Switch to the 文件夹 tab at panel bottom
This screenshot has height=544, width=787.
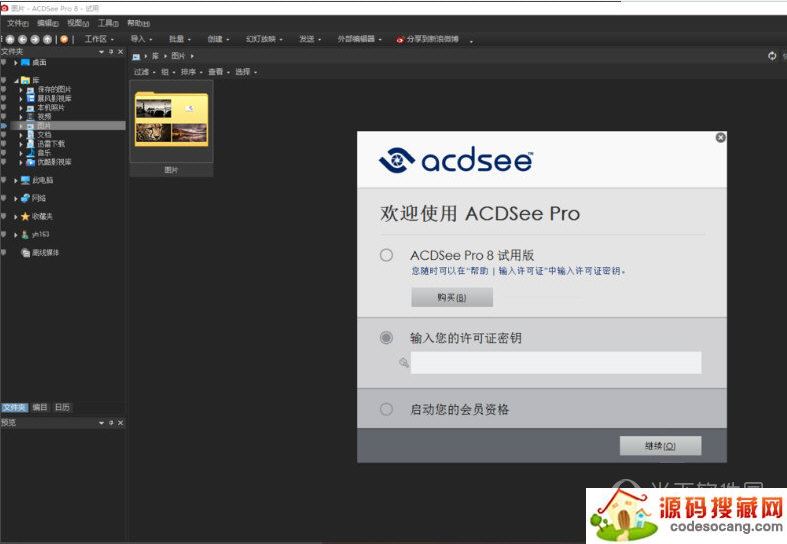(x=15, y=407)
